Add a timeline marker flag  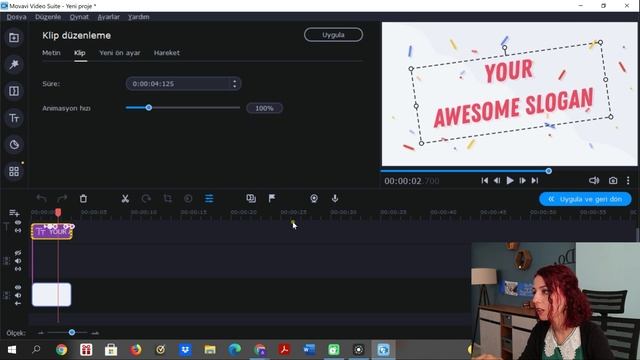[272, 198]
